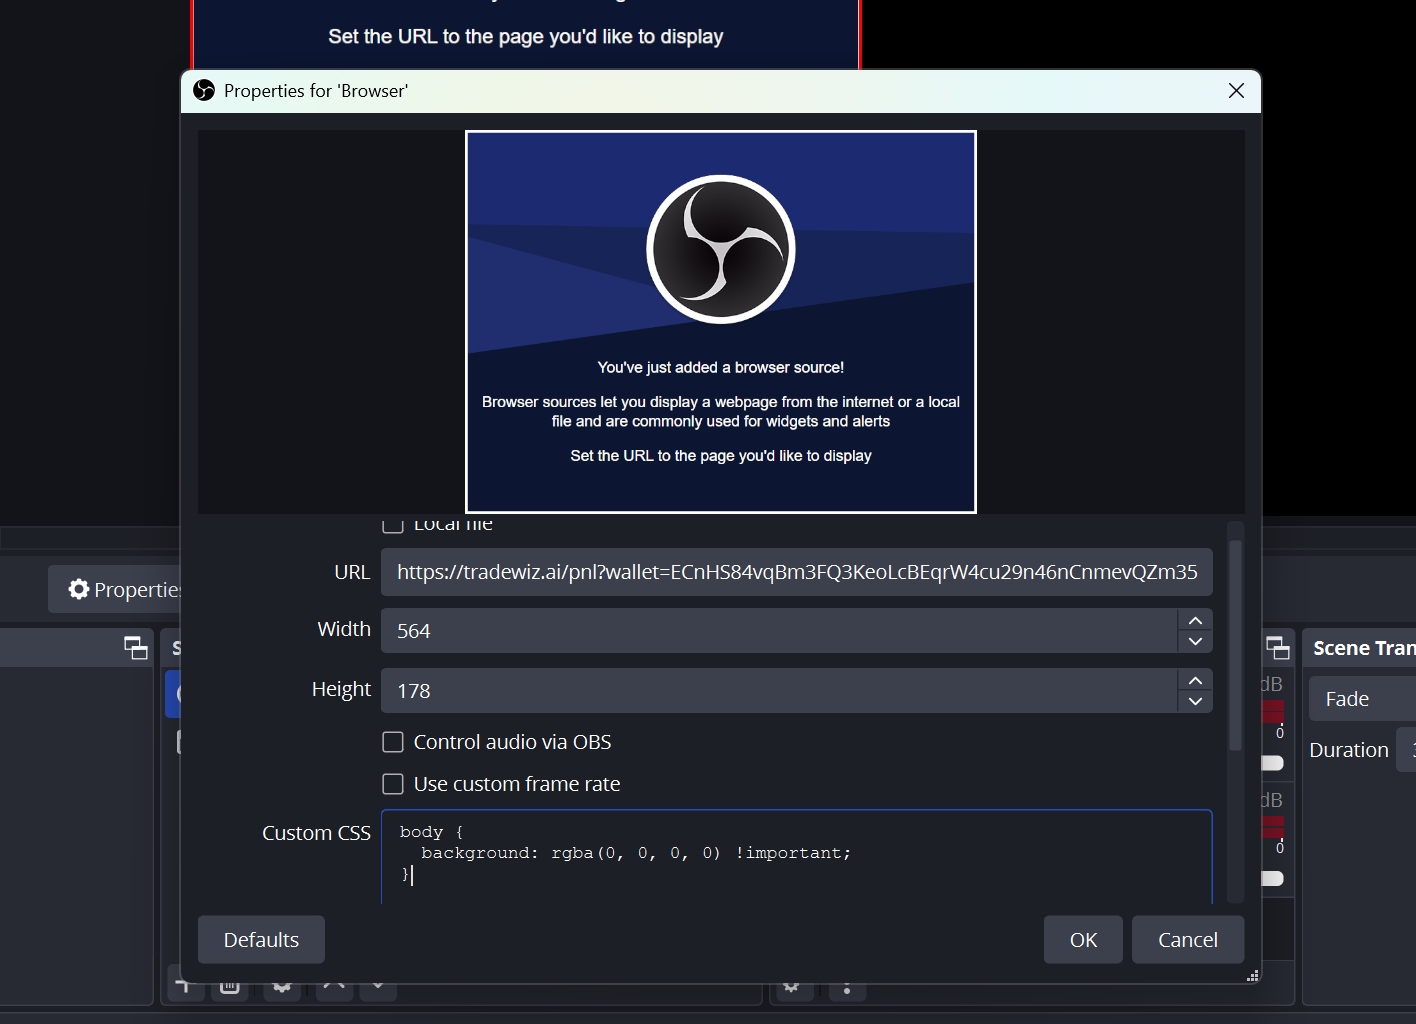Enable Use custom frame rate
Screen dimensions: 1416x1024
(393, 784)
